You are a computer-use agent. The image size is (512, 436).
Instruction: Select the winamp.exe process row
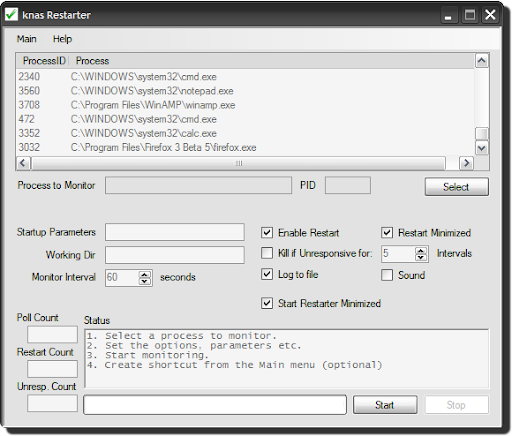click(245, 105)
